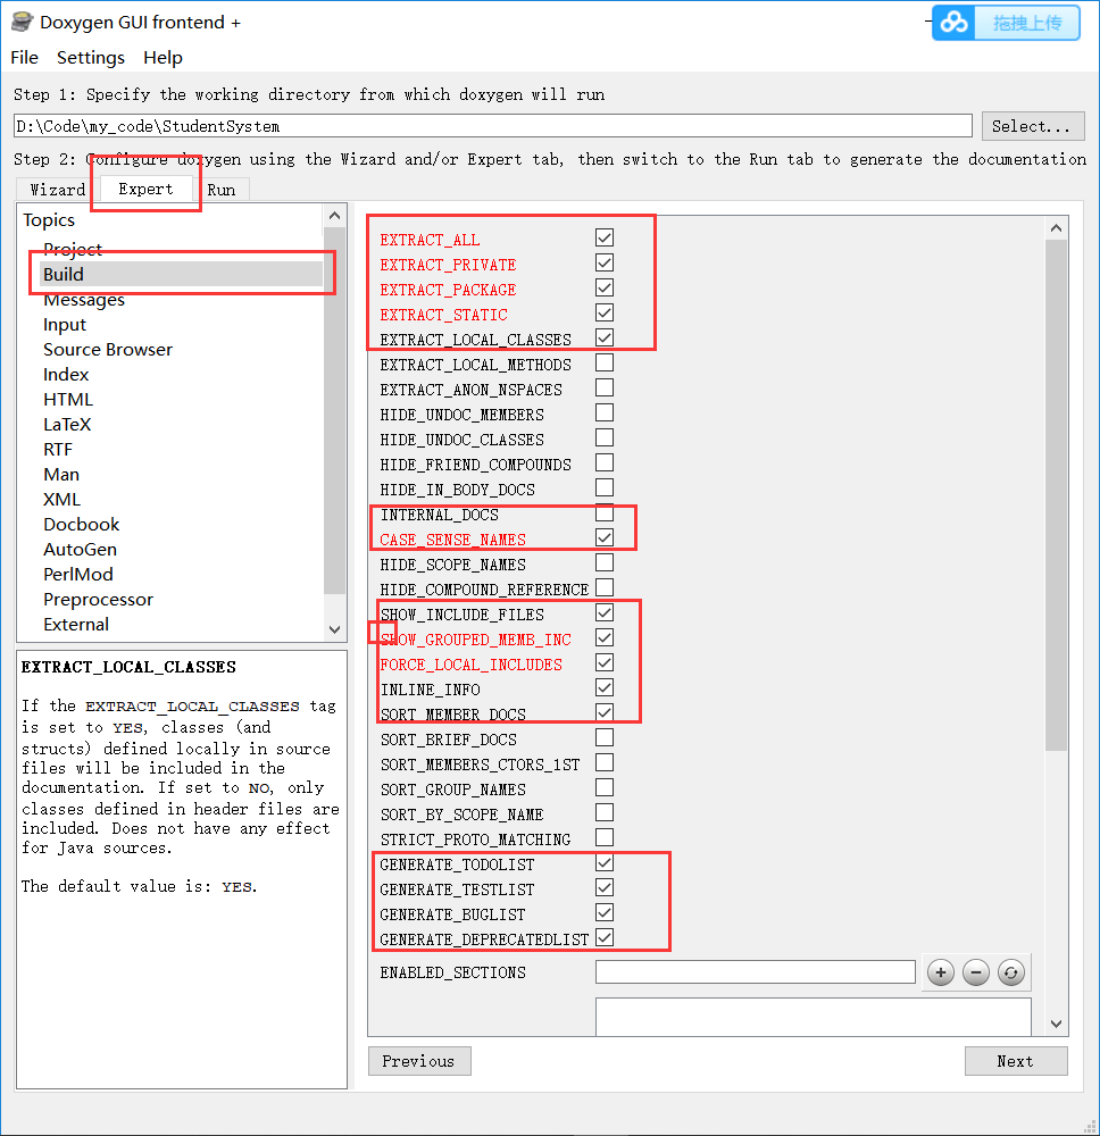
Task: Enable STRICT_PROTO_MATCHING checkbox
Action: pyautogui.click(x=604, y=838)
